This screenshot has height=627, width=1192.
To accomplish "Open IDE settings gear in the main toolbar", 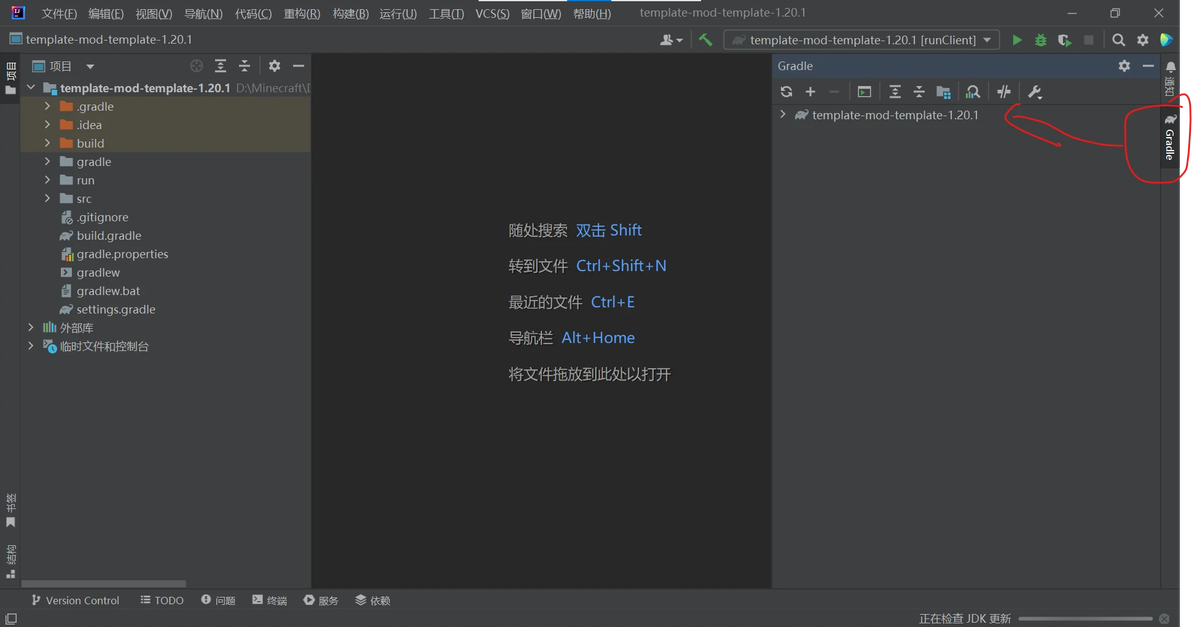I will click(x=1143, y=40).
